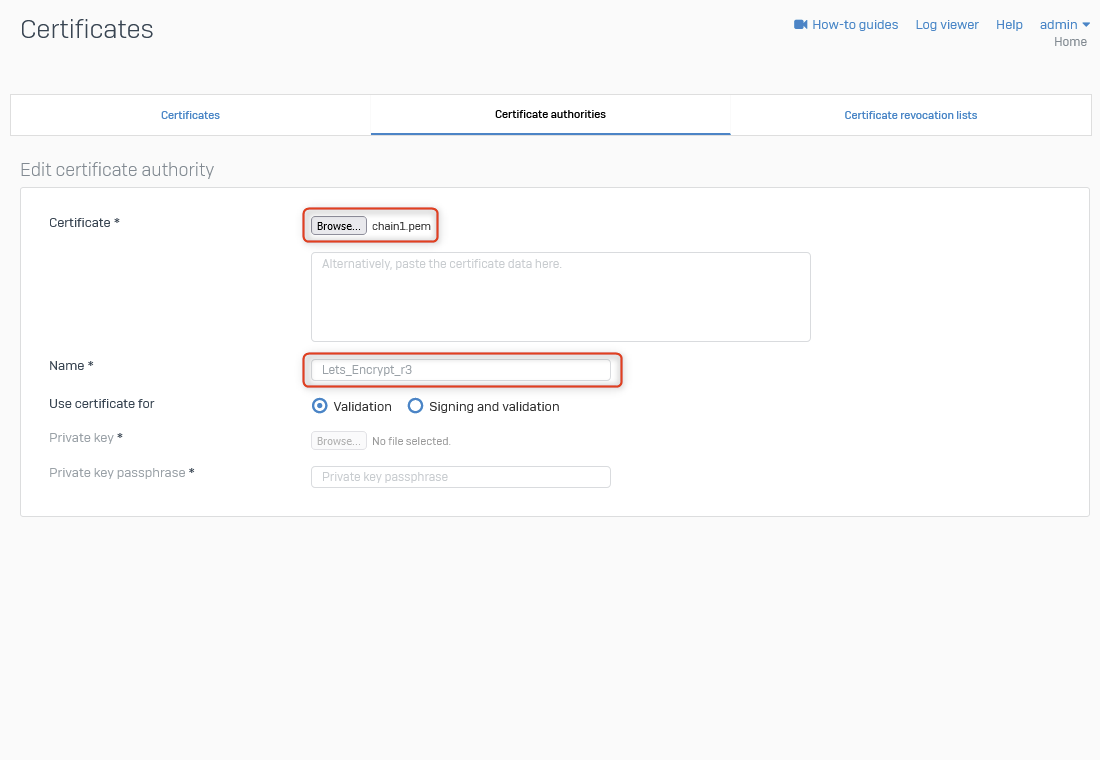Click the Edit certificate authority heading

click(x=117, y=170)
